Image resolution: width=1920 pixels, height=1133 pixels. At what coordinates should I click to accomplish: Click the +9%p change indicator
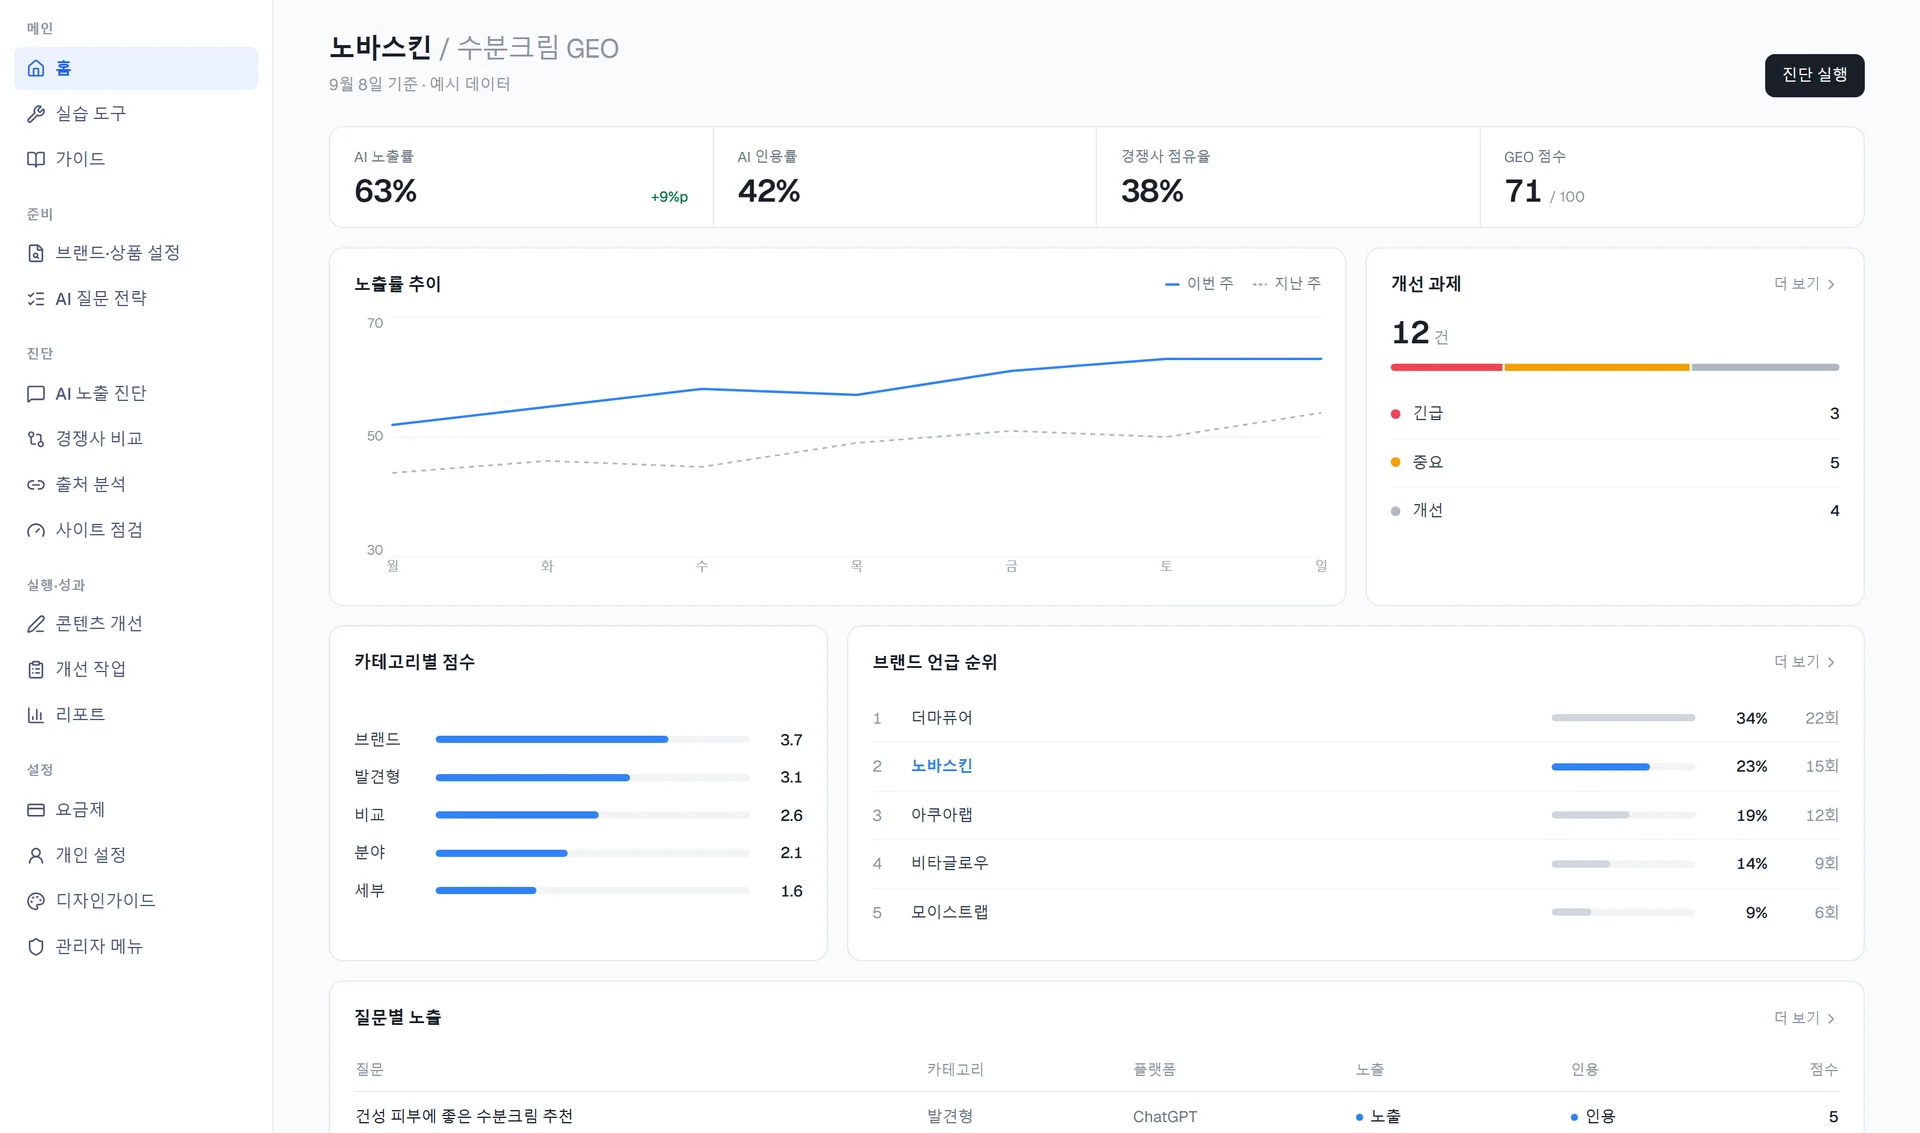[x=669, y=197]
